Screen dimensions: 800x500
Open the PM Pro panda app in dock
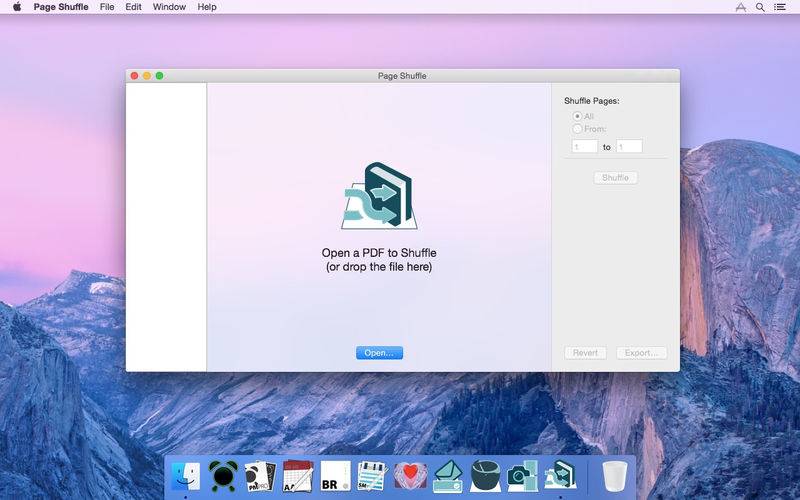point(260,476)
